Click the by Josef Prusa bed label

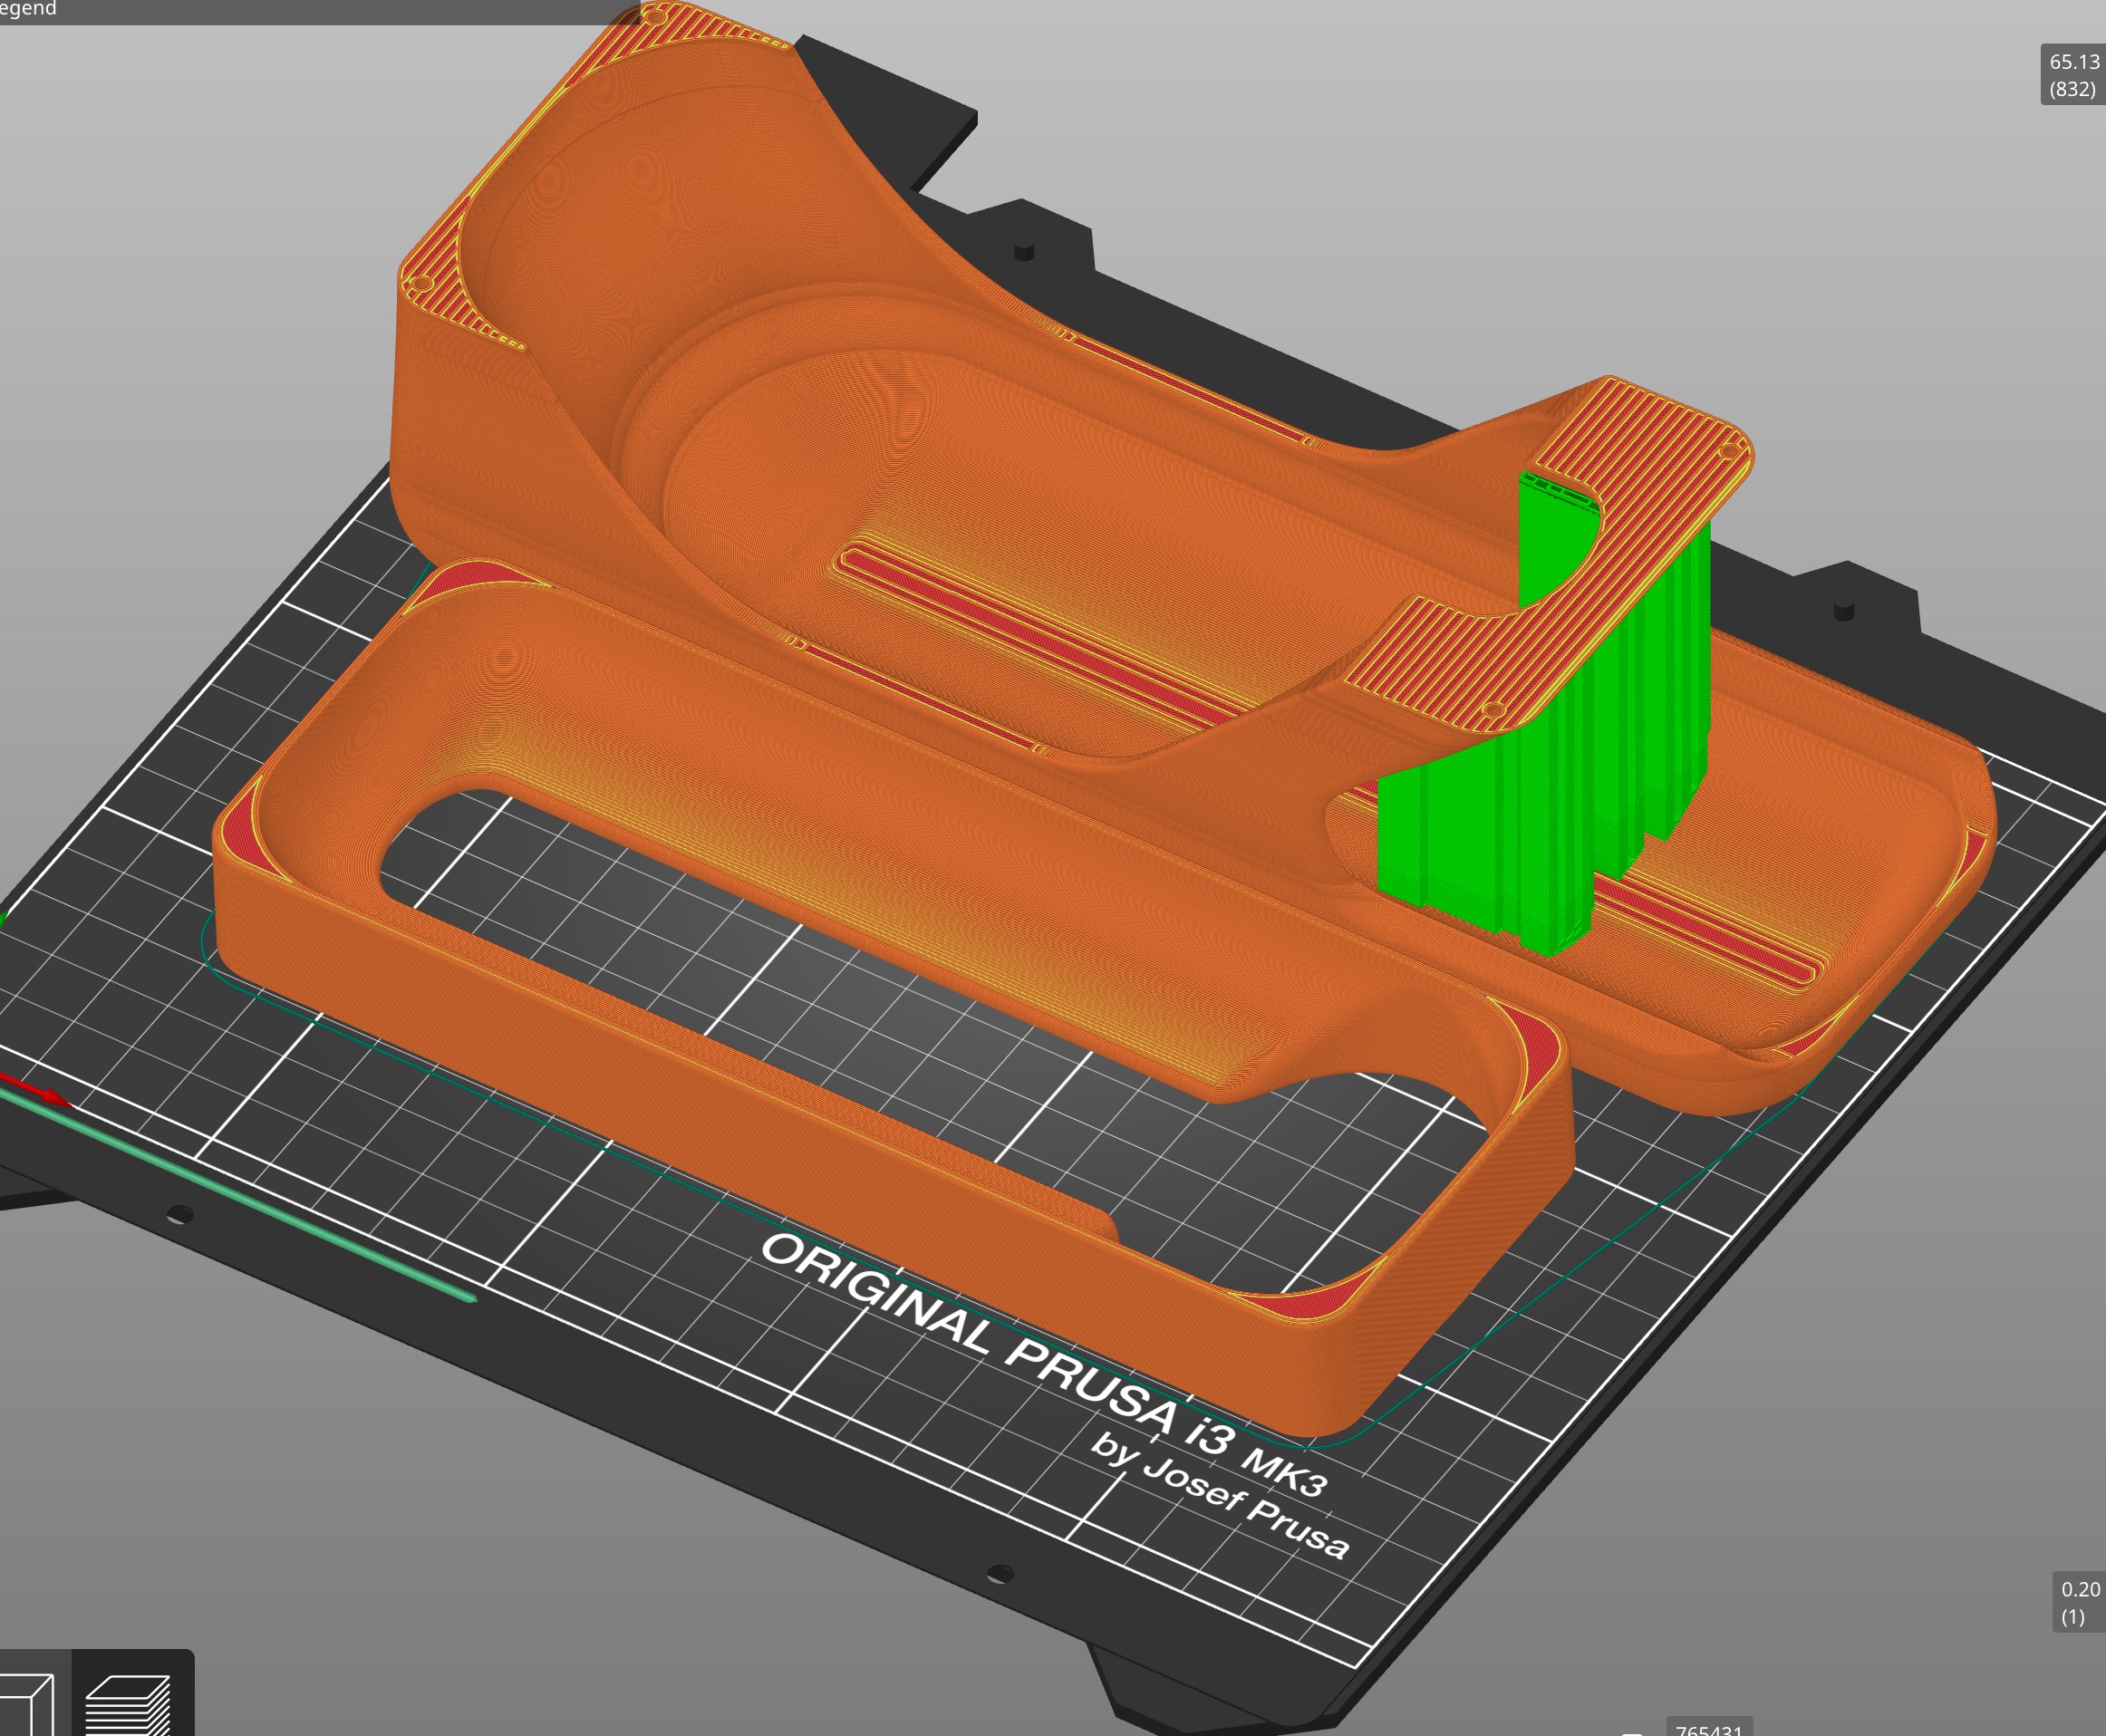1220,1495
